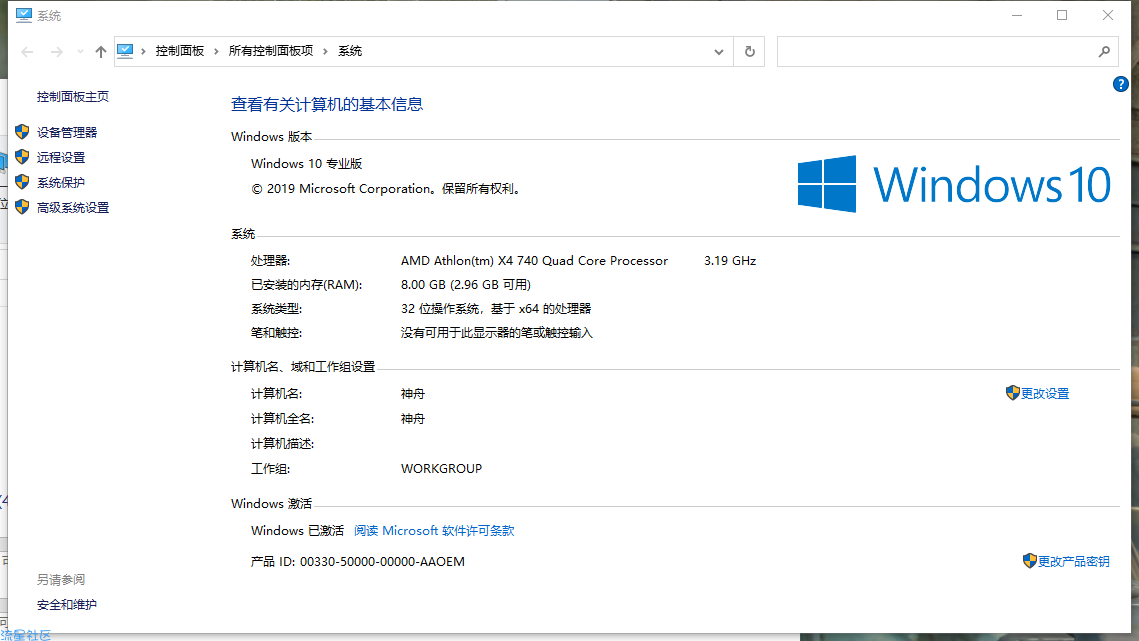Click the search magnifier icon

click(1104, 52)
